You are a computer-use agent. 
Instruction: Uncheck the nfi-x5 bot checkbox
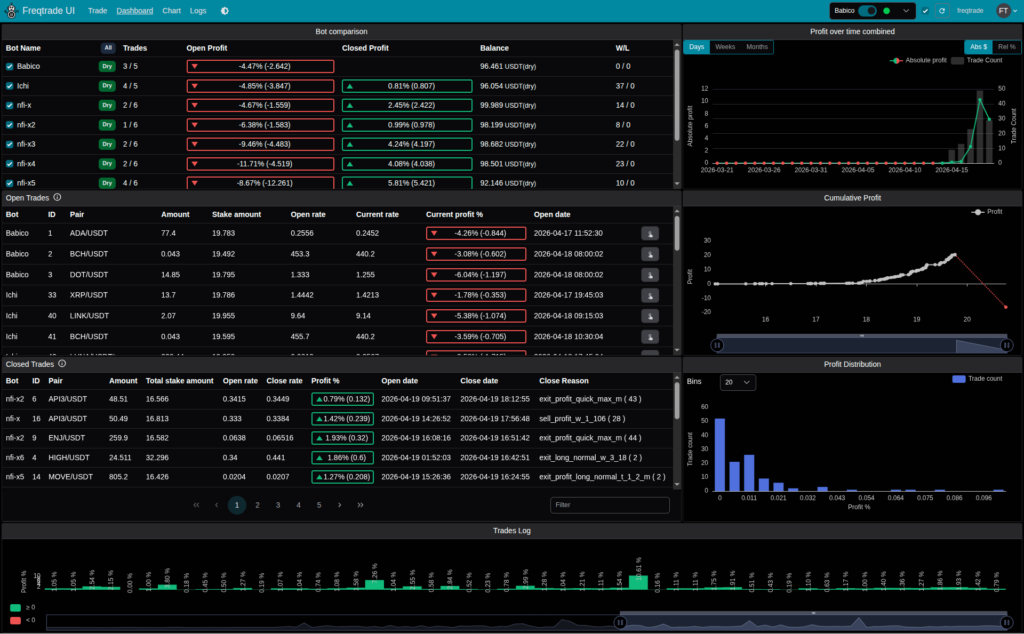tap(10, 183)
